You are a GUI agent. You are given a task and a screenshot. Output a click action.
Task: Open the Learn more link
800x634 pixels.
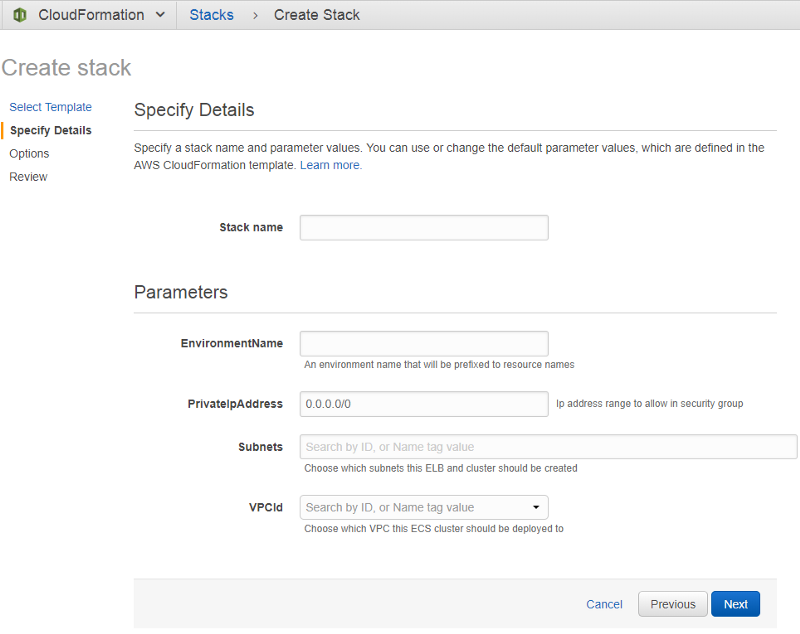point(330,165)
